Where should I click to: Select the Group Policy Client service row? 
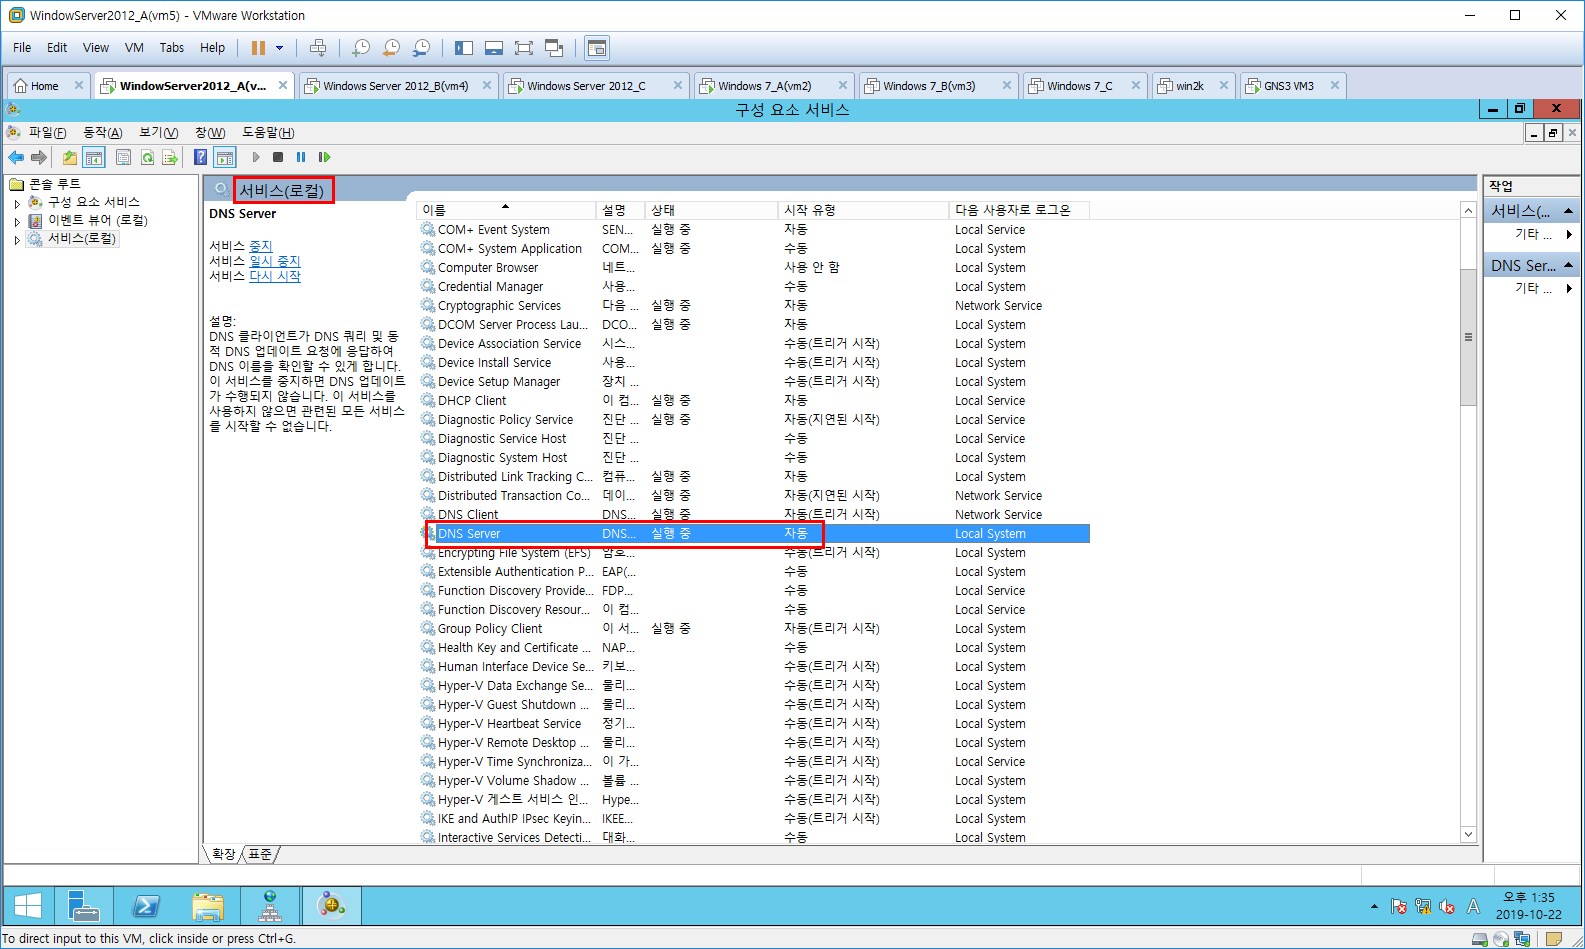[754, 629]
